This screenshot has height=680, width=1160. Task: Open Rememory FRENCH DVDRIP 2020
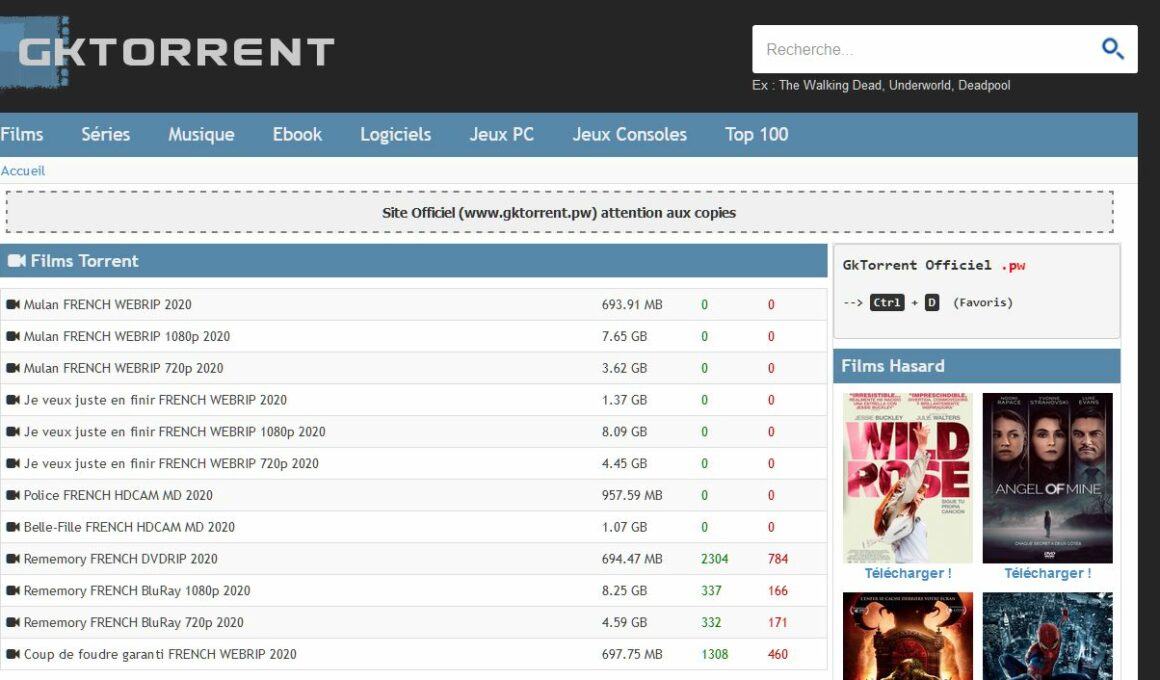point(121,559)
